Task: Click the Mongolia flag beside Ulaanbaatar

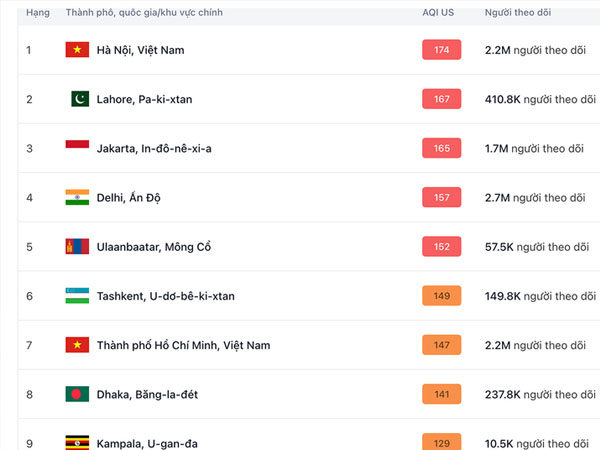Action: (x=77, y=247)
